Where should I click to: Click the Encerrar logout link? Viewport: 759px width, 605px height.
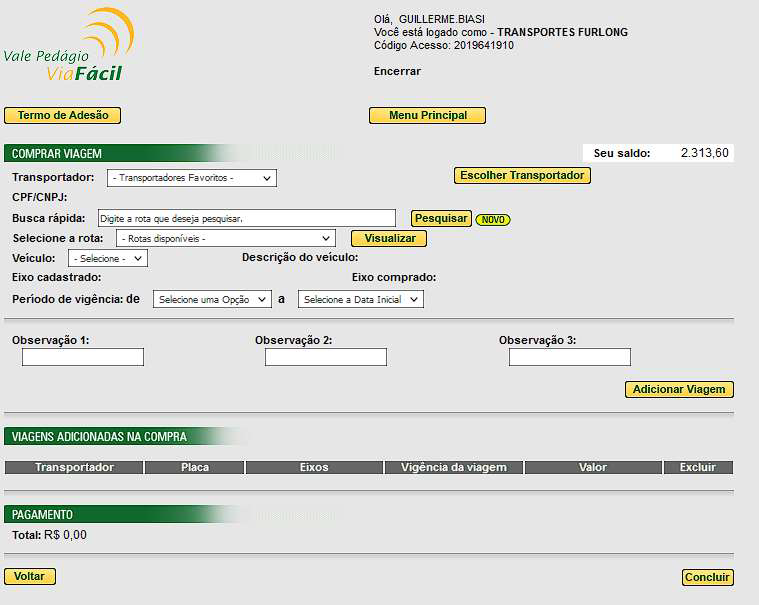pos(397,71)
